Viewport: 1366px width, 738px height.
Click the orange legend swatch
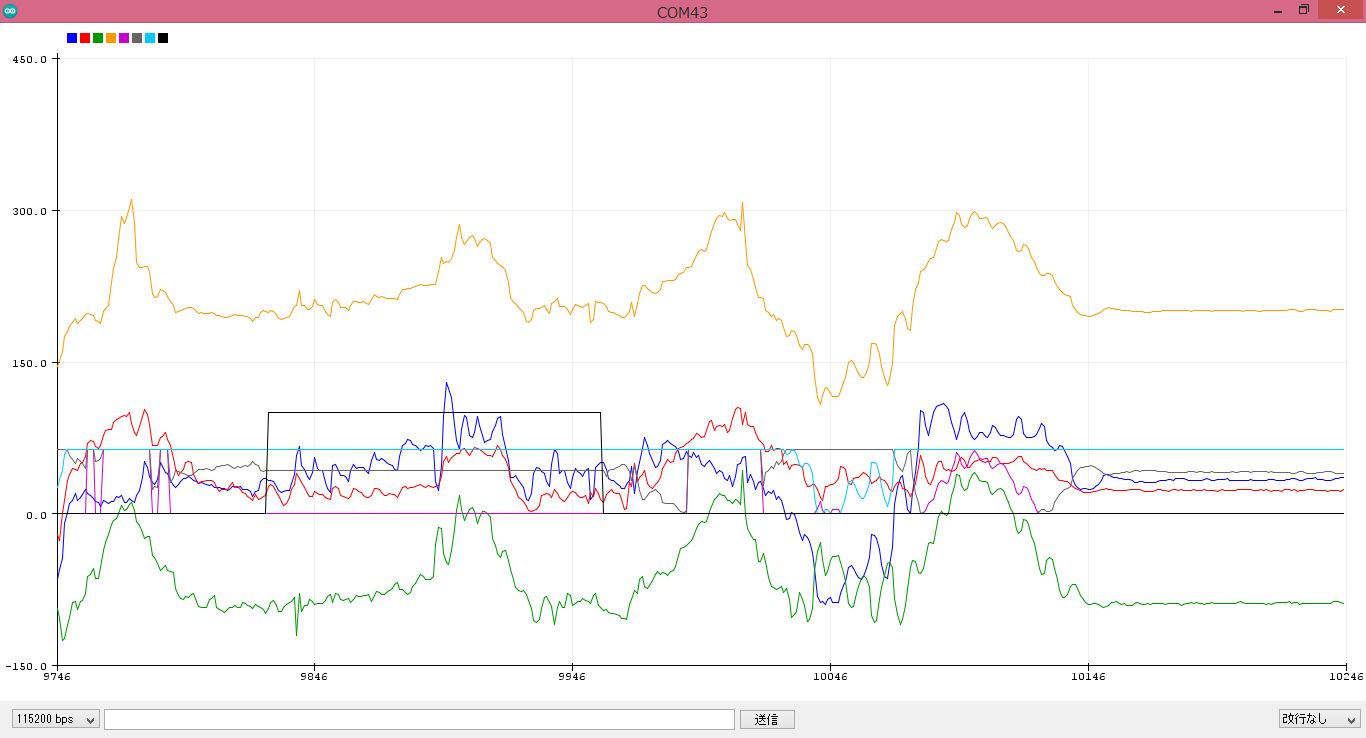coord(111,38)
